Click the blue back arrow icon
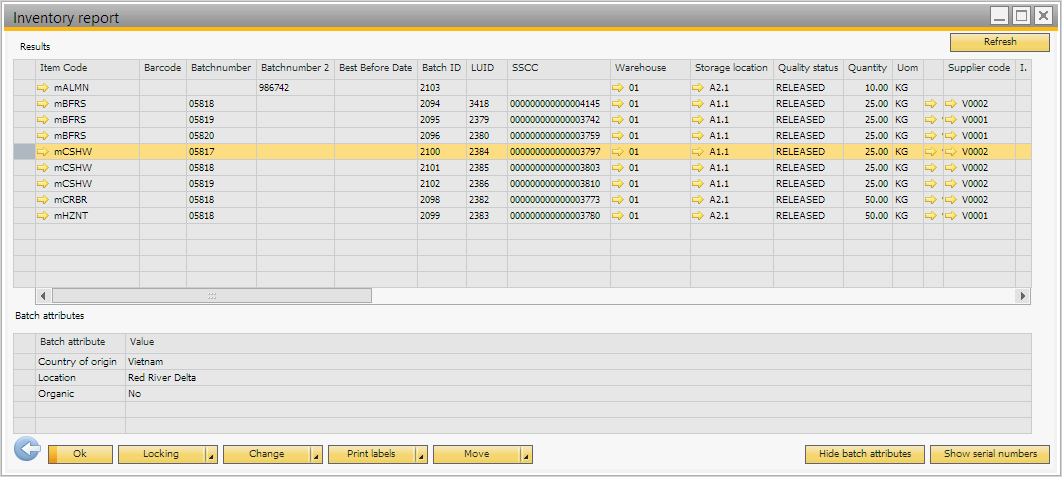The image size is (1062, 477). [26, 451]
